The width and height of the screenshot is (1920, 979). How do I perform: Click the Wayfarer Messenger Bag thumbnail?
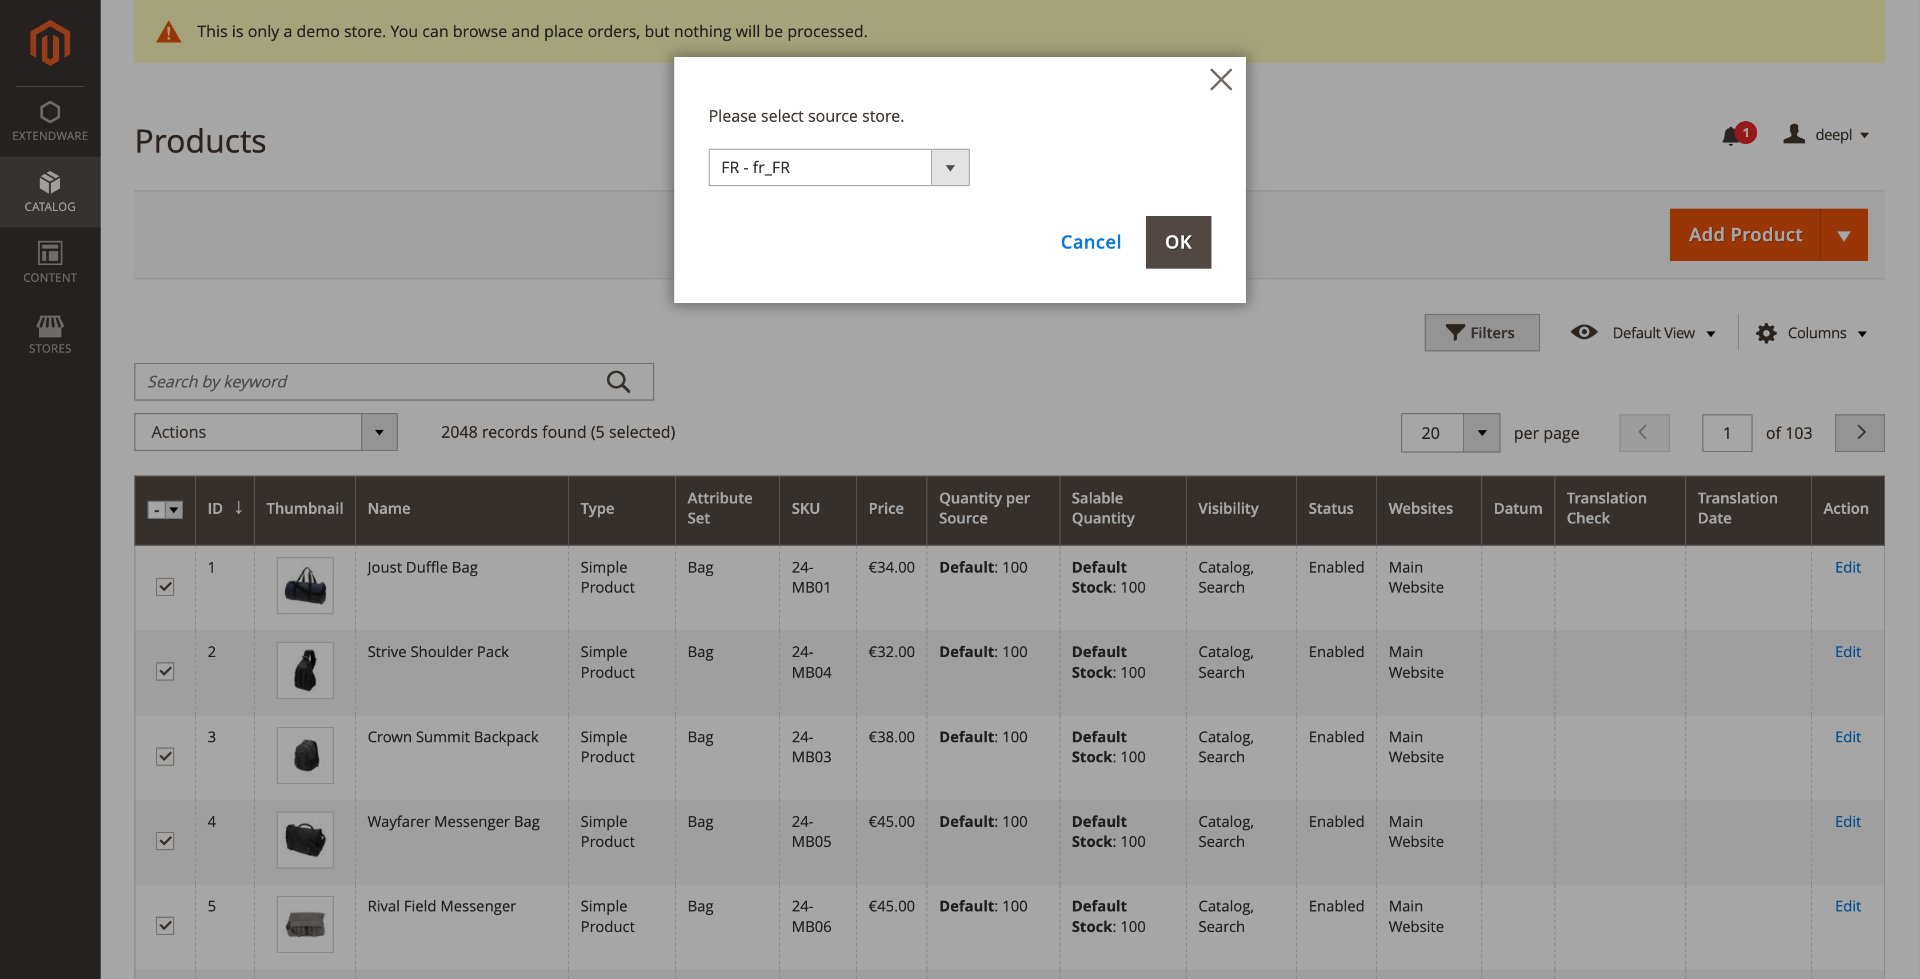[305, 840]
